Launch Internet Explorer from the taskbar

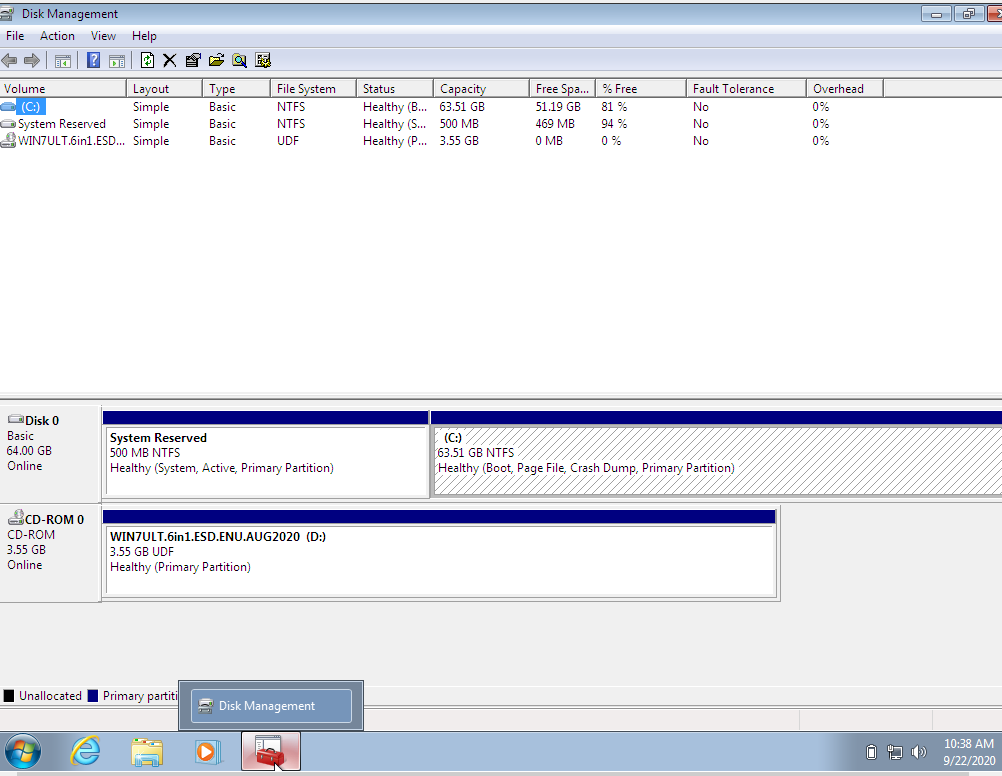point(85,751)
